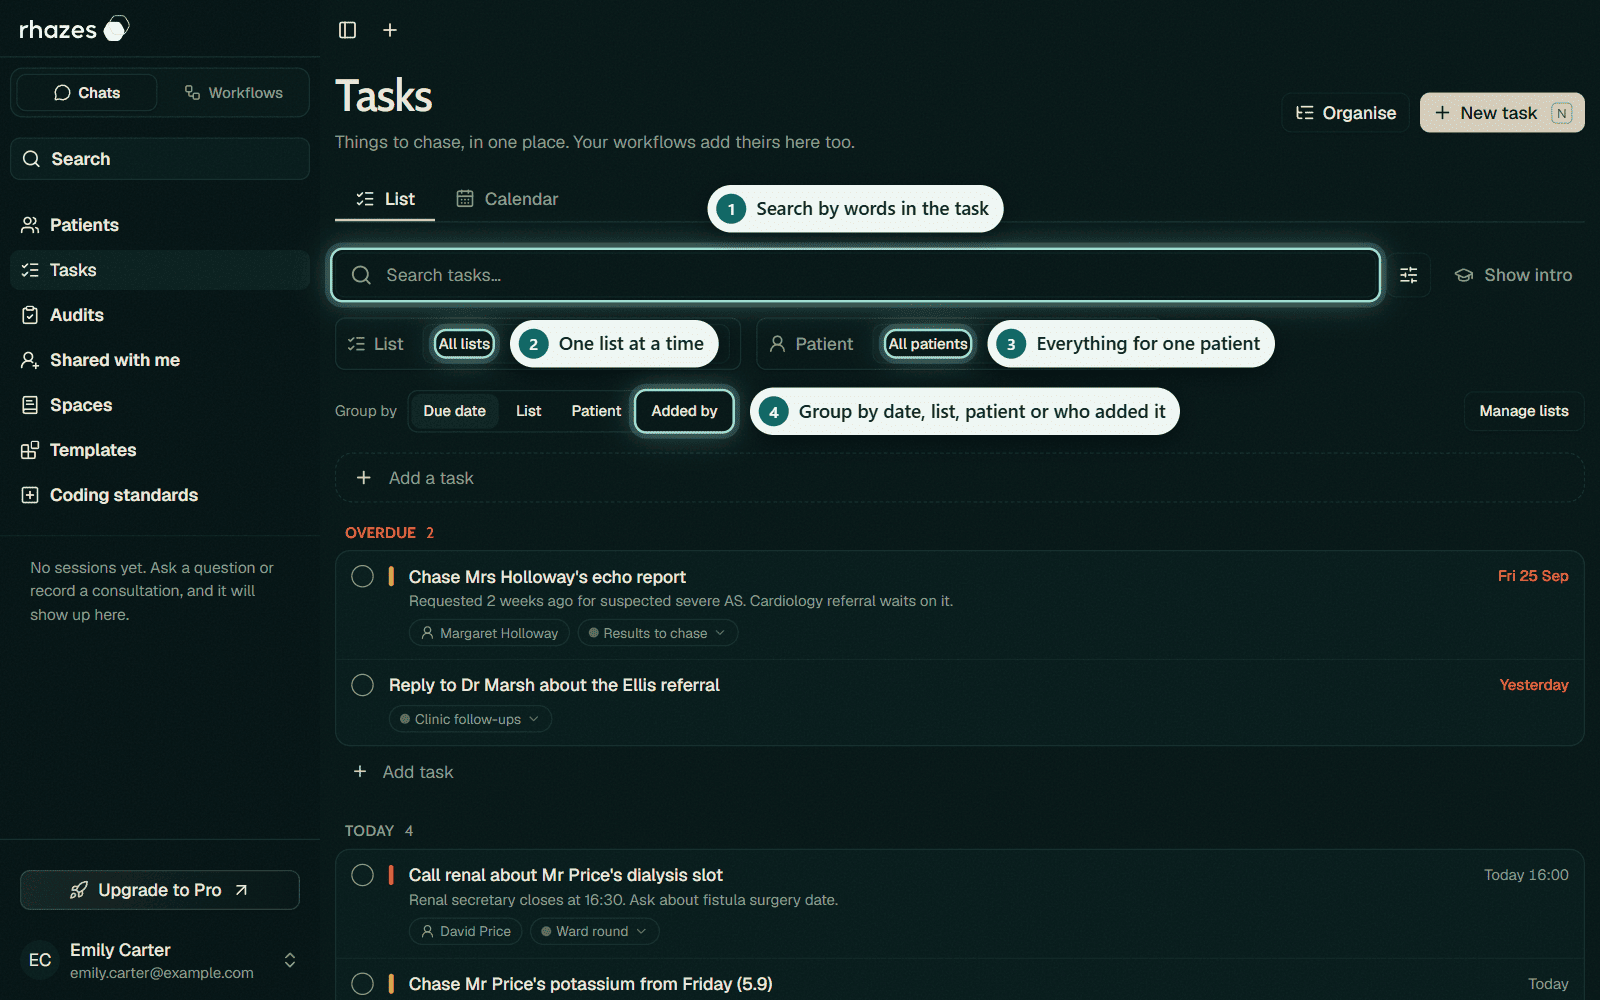Click the OVERDUE section header
Image resolution: width=1600 pixels, height=1000 pixels.
(x=389, y=533)
